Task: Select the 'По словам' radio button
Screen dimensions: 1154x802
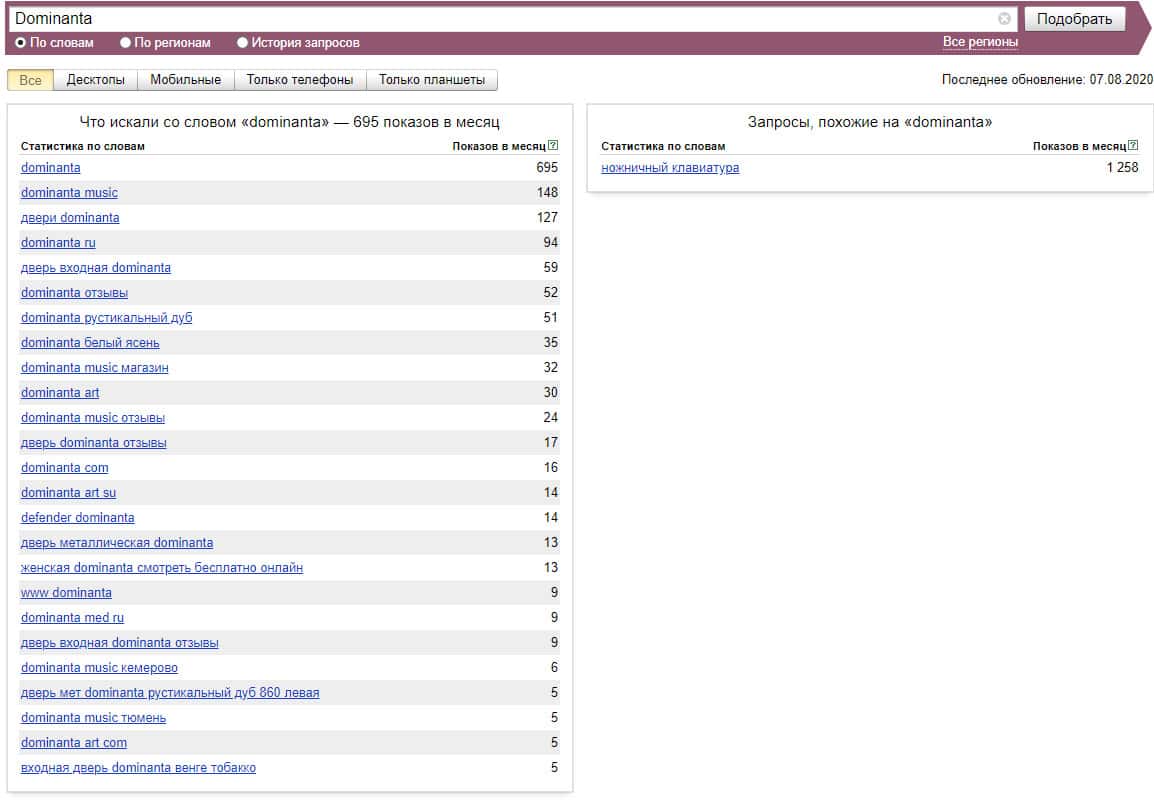Action: 21,43
